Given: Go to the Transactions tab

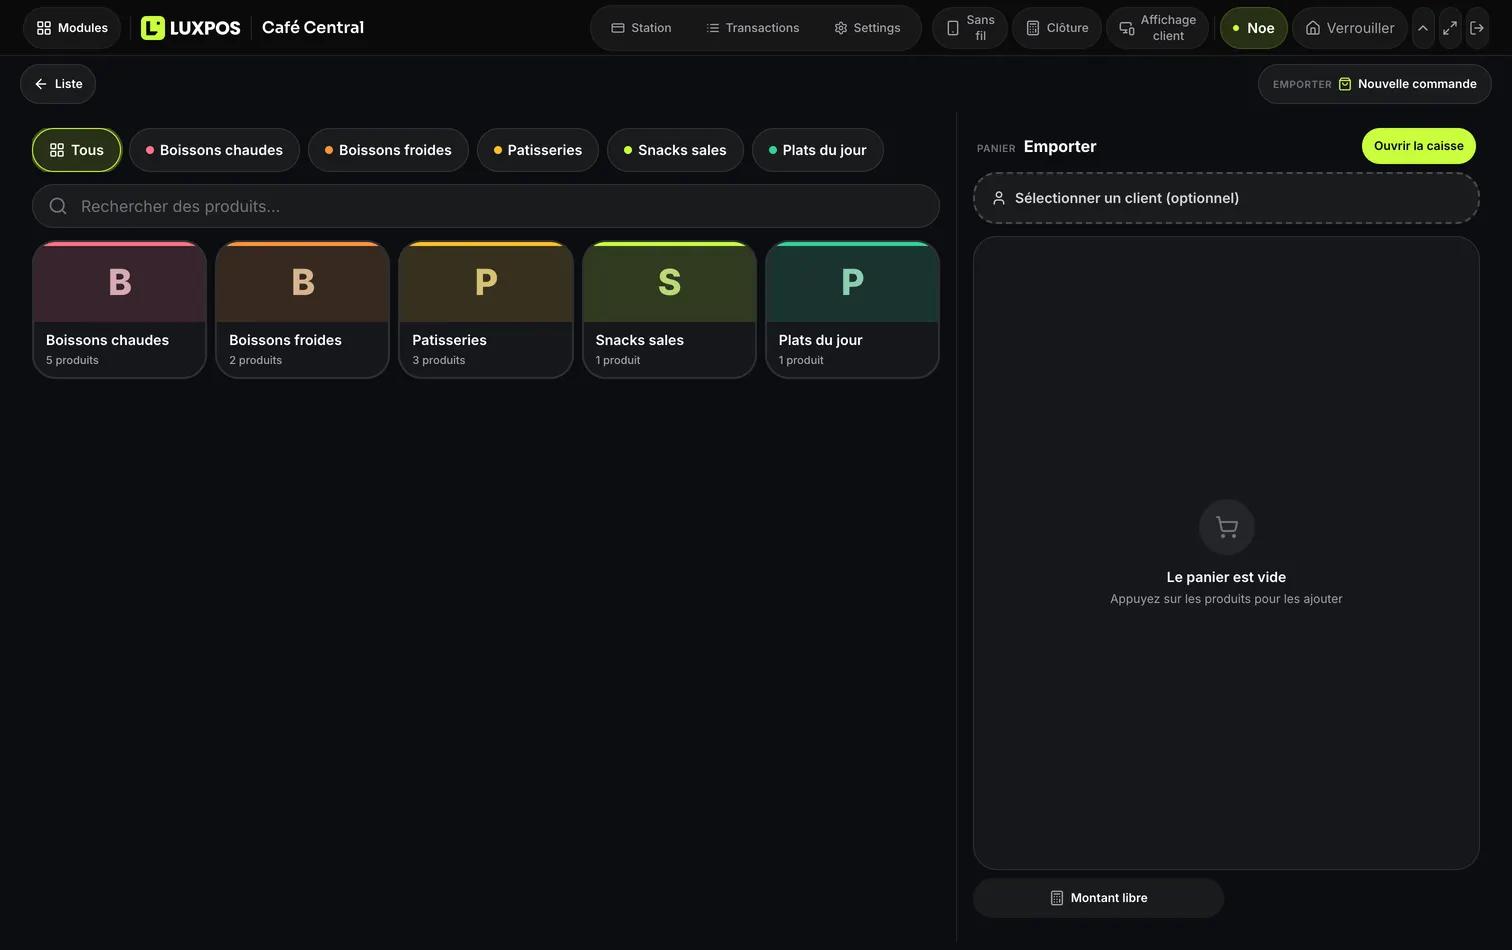Looking at the screenshot, I should (x=752, y=28).
